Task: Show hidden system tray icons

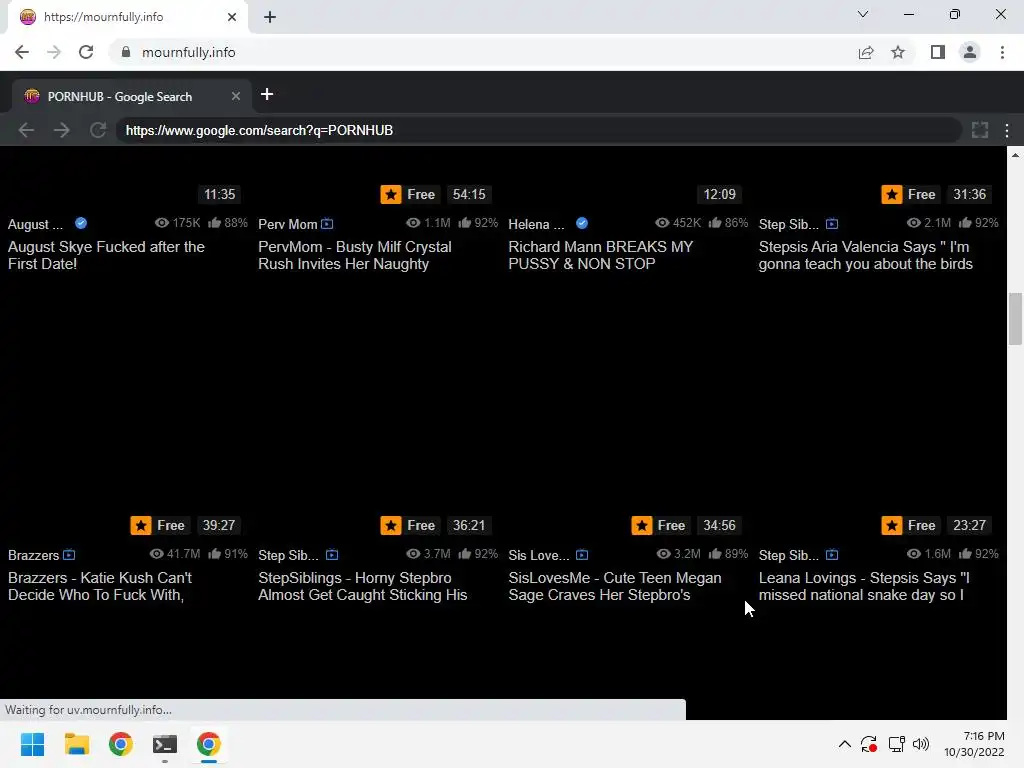Action: pyautogui.click(x=844, y=744)
